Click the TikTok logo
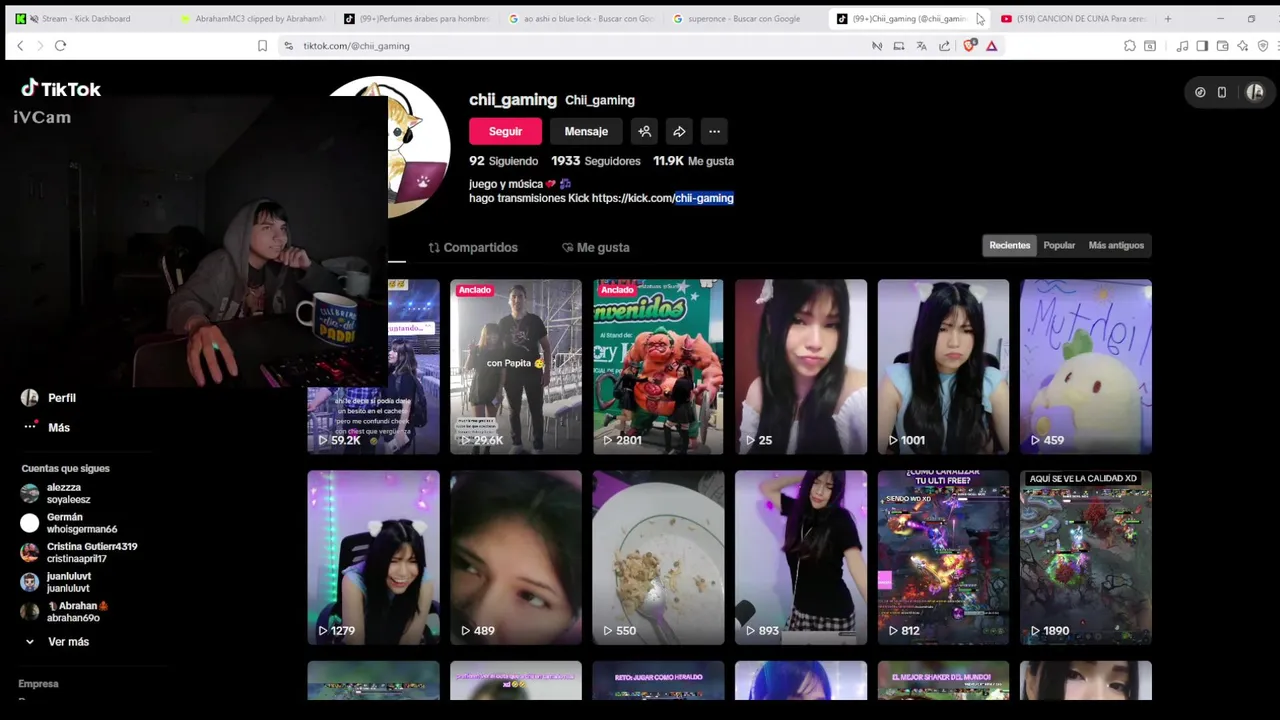The image size is (1280, 720). [61, 89]
